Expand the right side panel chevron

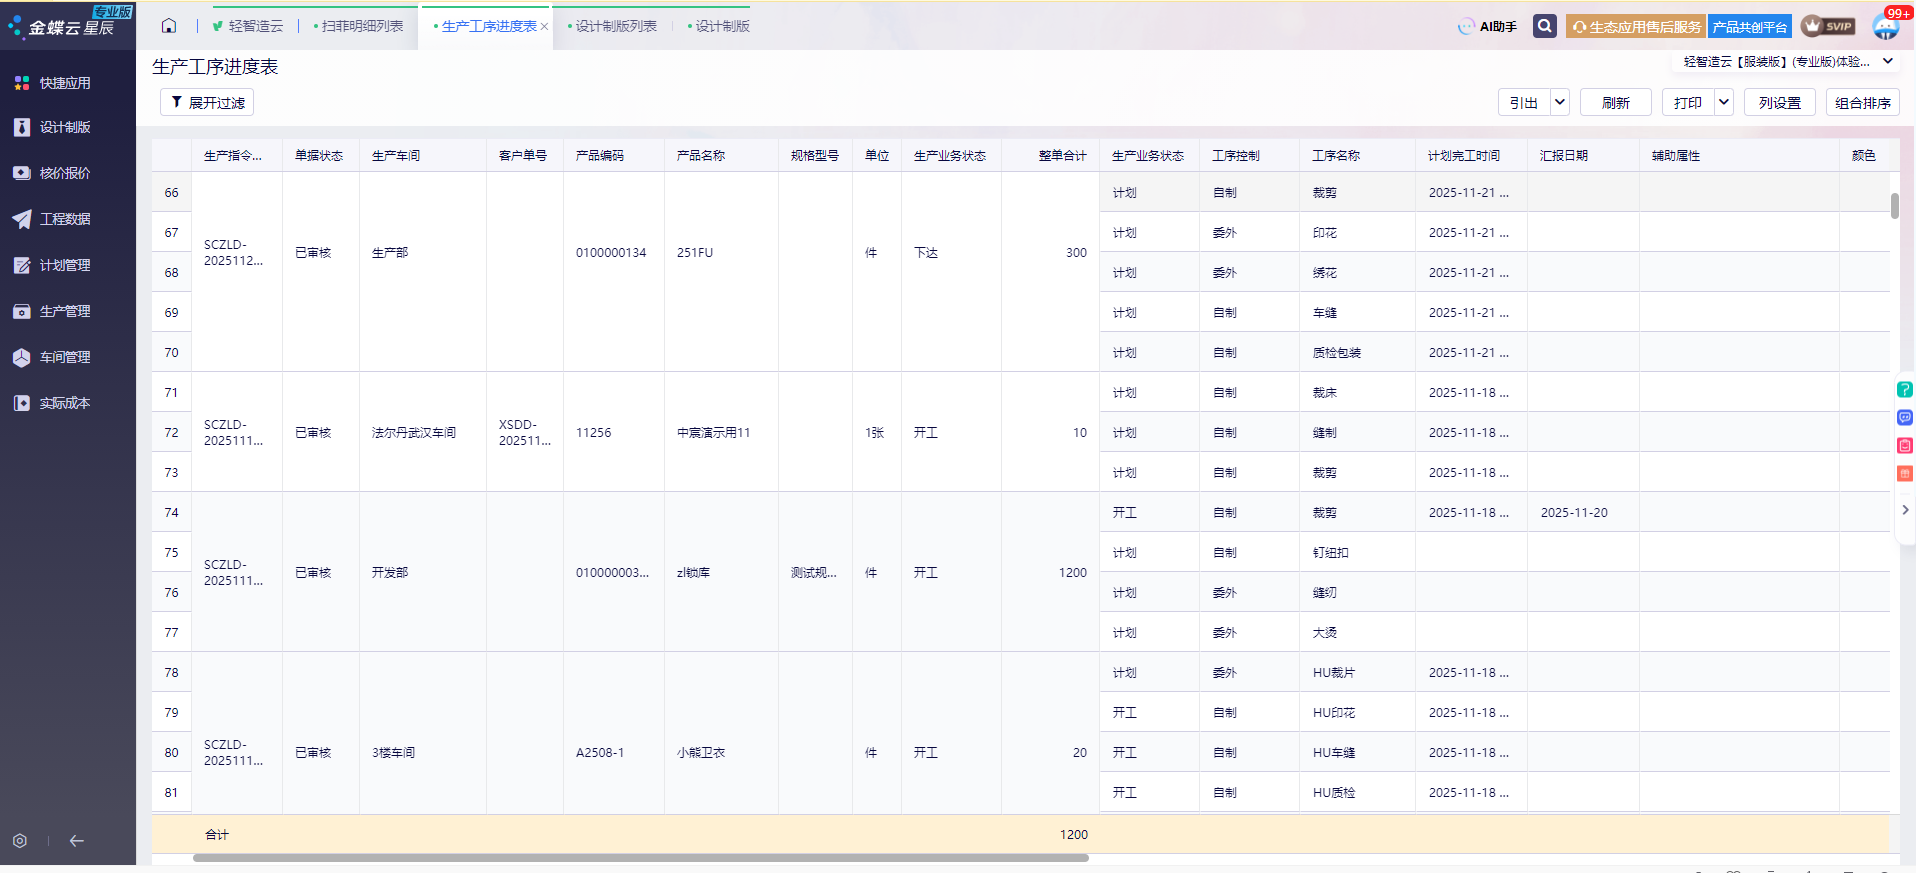1905,510
